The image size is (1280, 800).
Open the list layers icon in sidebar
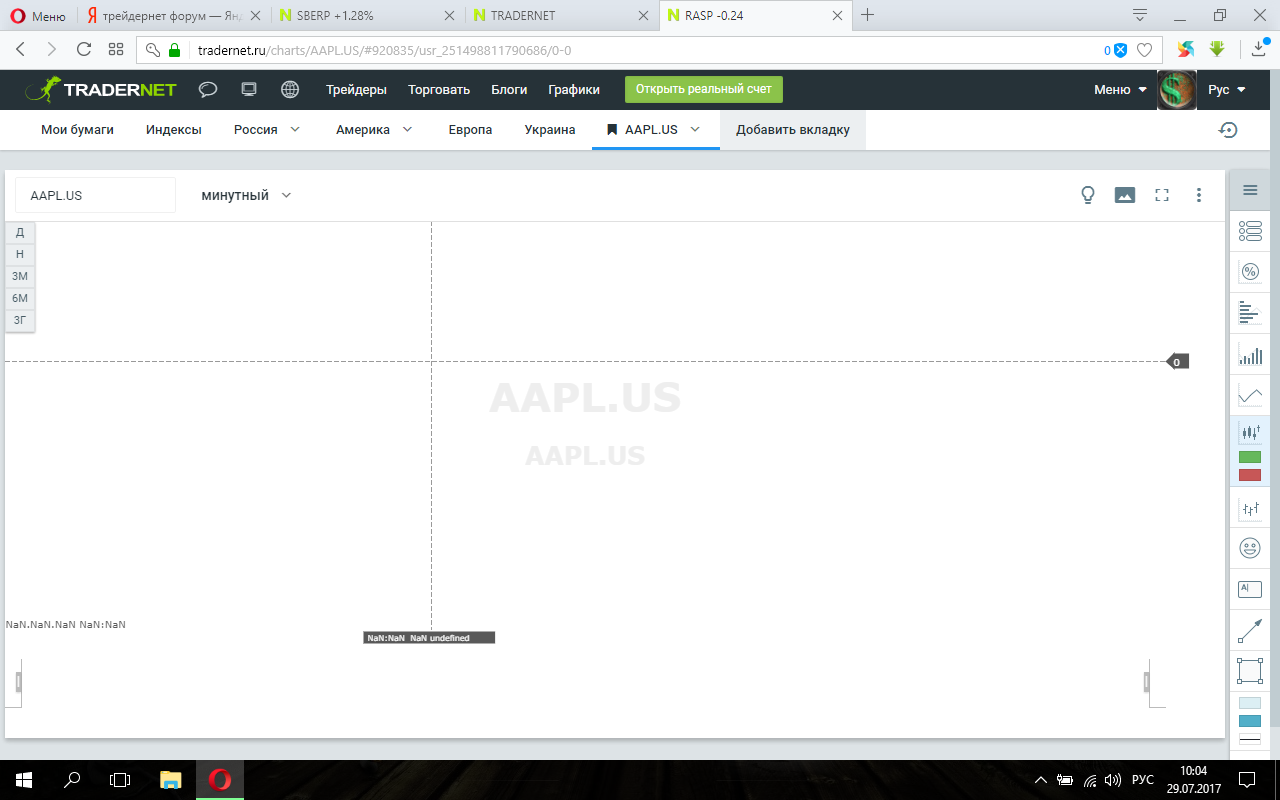coord(1250,231)
